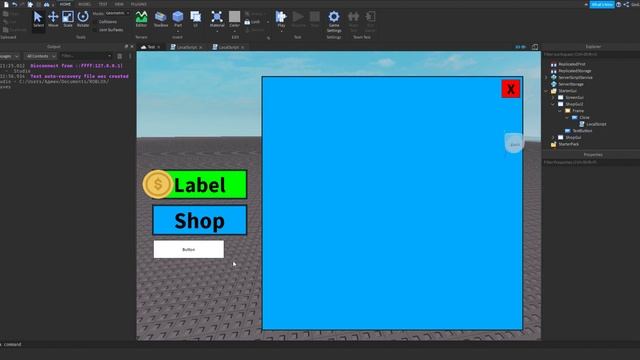Activate the Rotate tool
This screenshot has width=640, height=360.
click(83, 19)
